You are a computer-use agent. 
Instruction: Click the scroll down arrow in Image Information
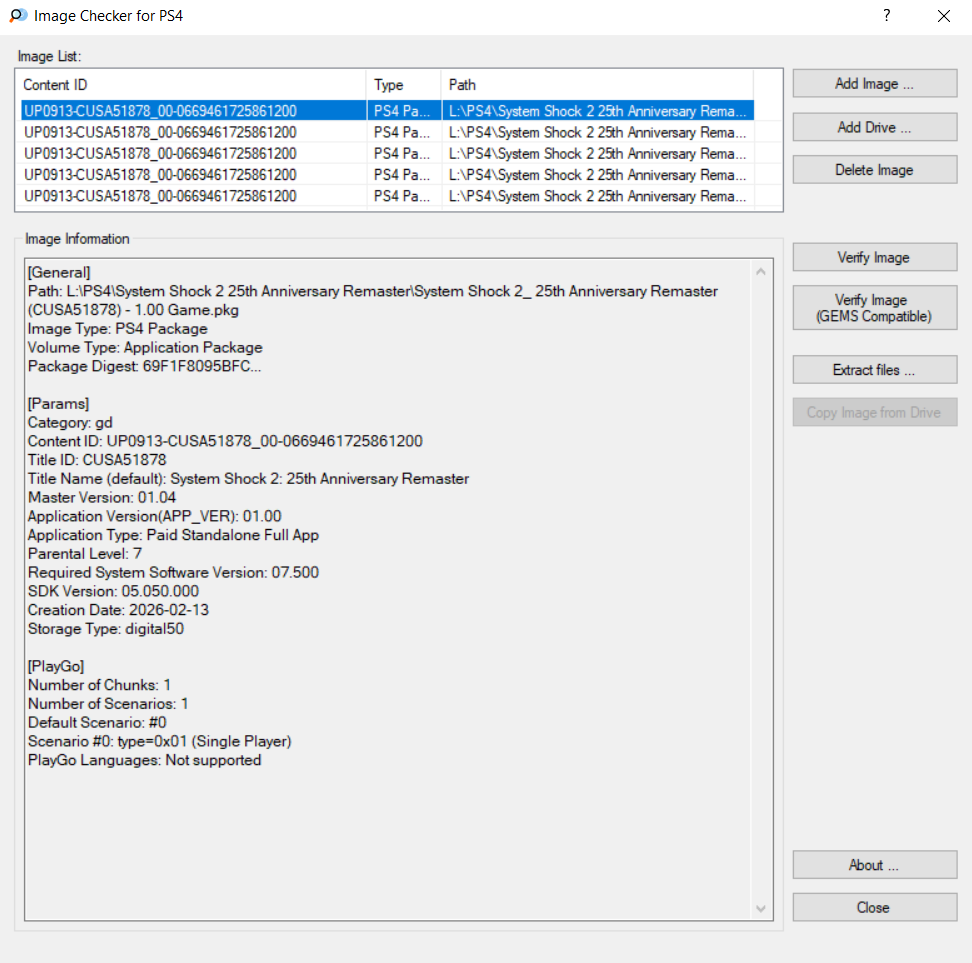tap(762, 908)
